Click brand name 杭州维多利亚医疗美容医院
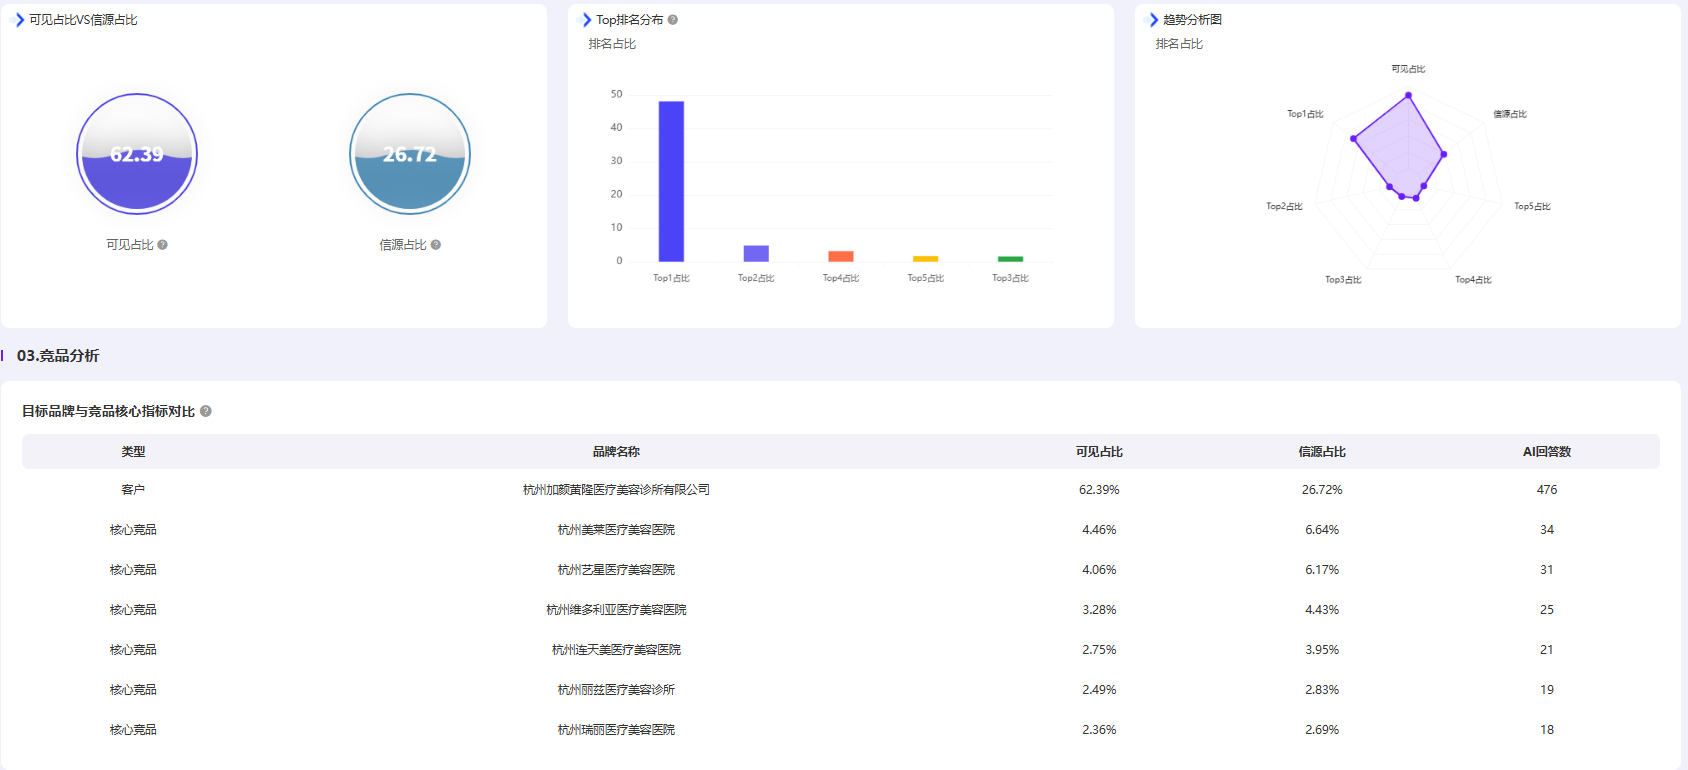1688x770 pixels. 616,610
